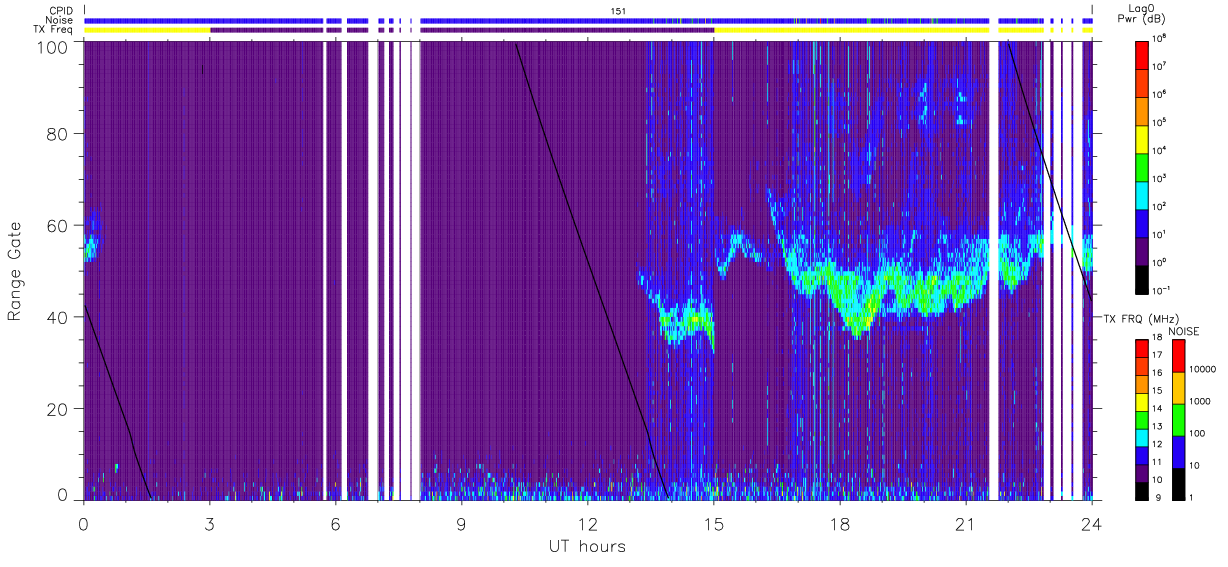
Task: Select the purple segment of the TX FRQ colorbar
Action: pyautogui.click(x=1143, y=472)
